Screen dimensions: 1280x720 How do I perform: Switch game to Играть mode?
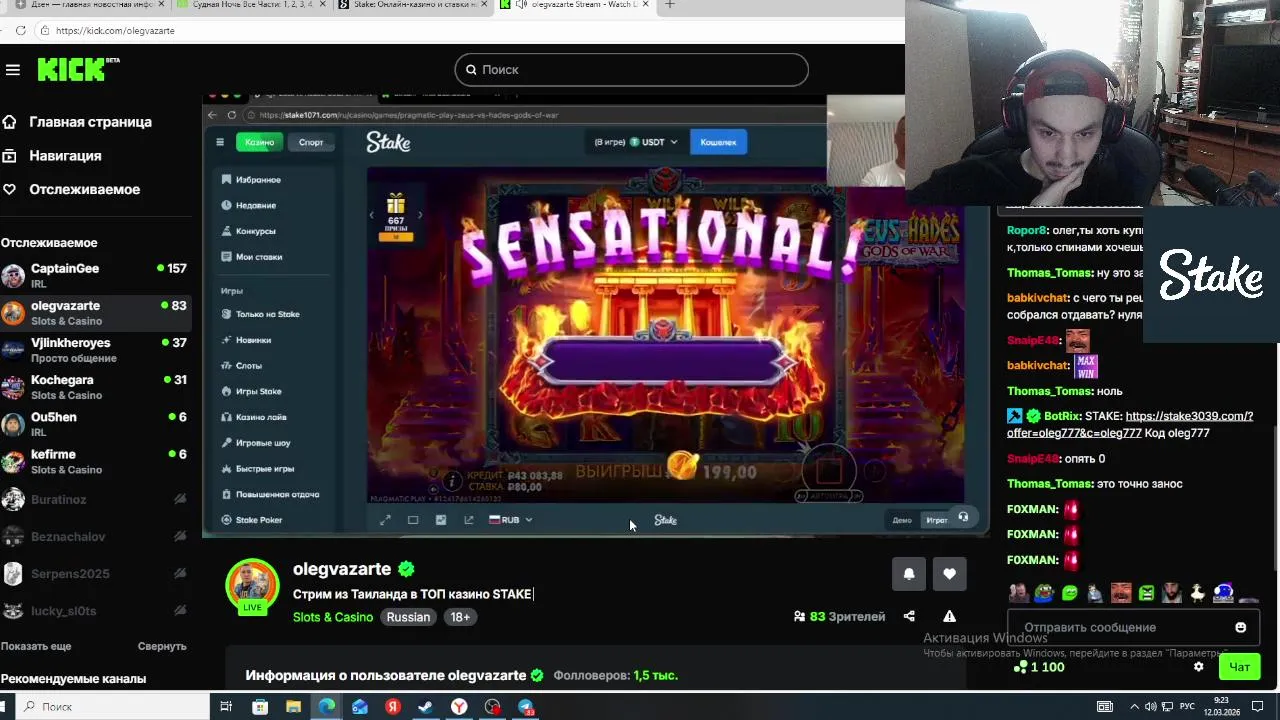click(937, 520)
